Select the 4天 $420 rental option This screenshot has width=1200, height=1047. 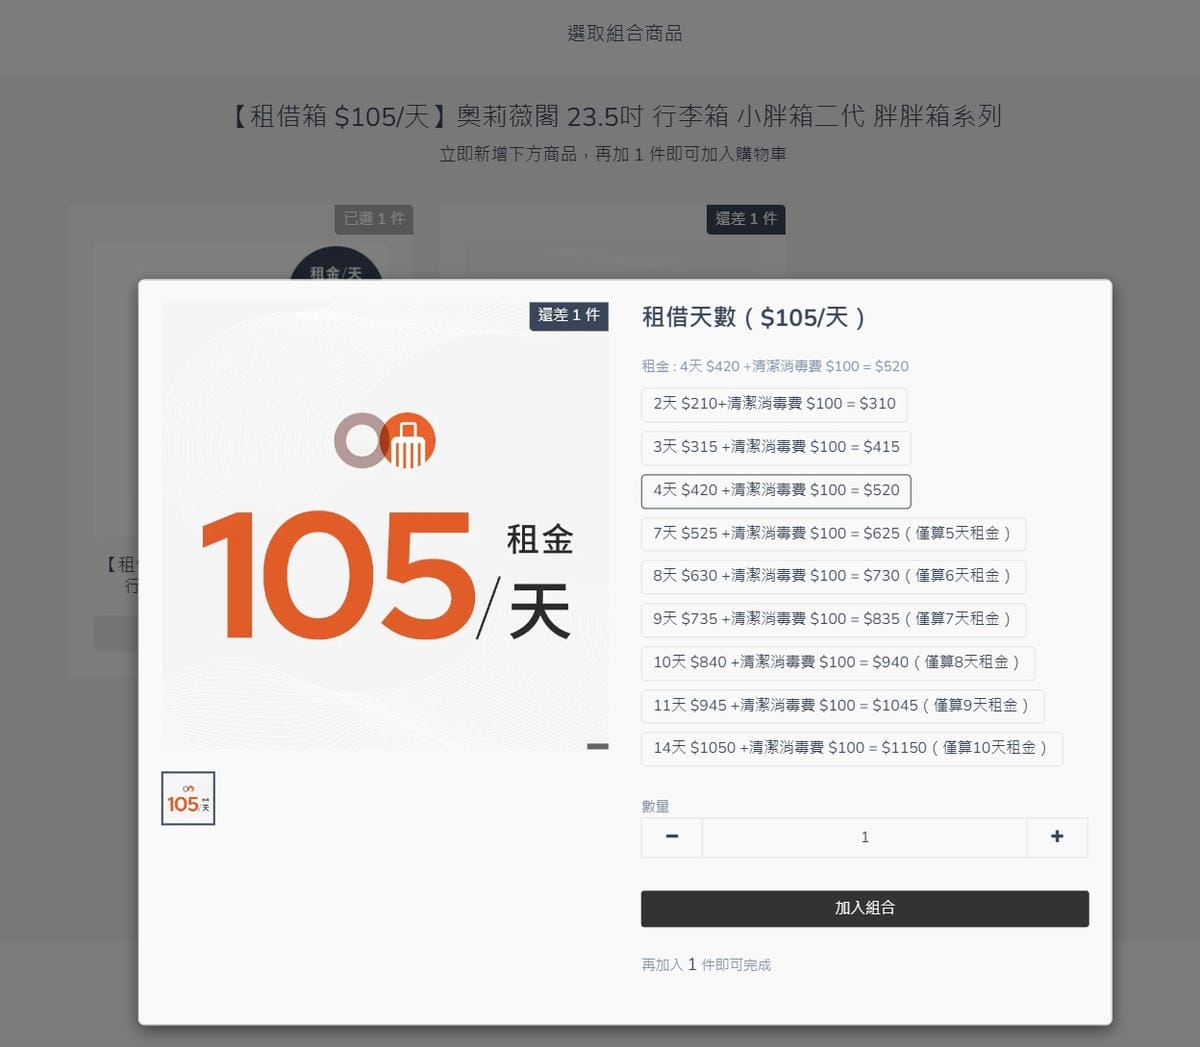click(776, 490)
